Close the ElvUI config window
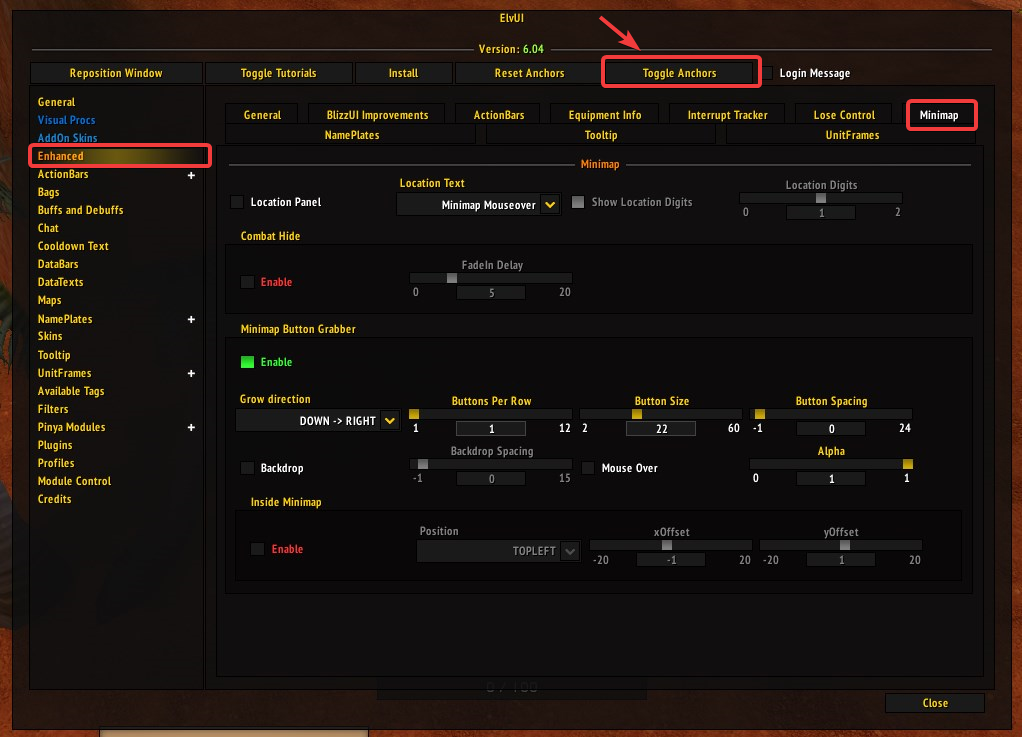The width and height of the screenshot is (1022, 737). coord(935,702)
